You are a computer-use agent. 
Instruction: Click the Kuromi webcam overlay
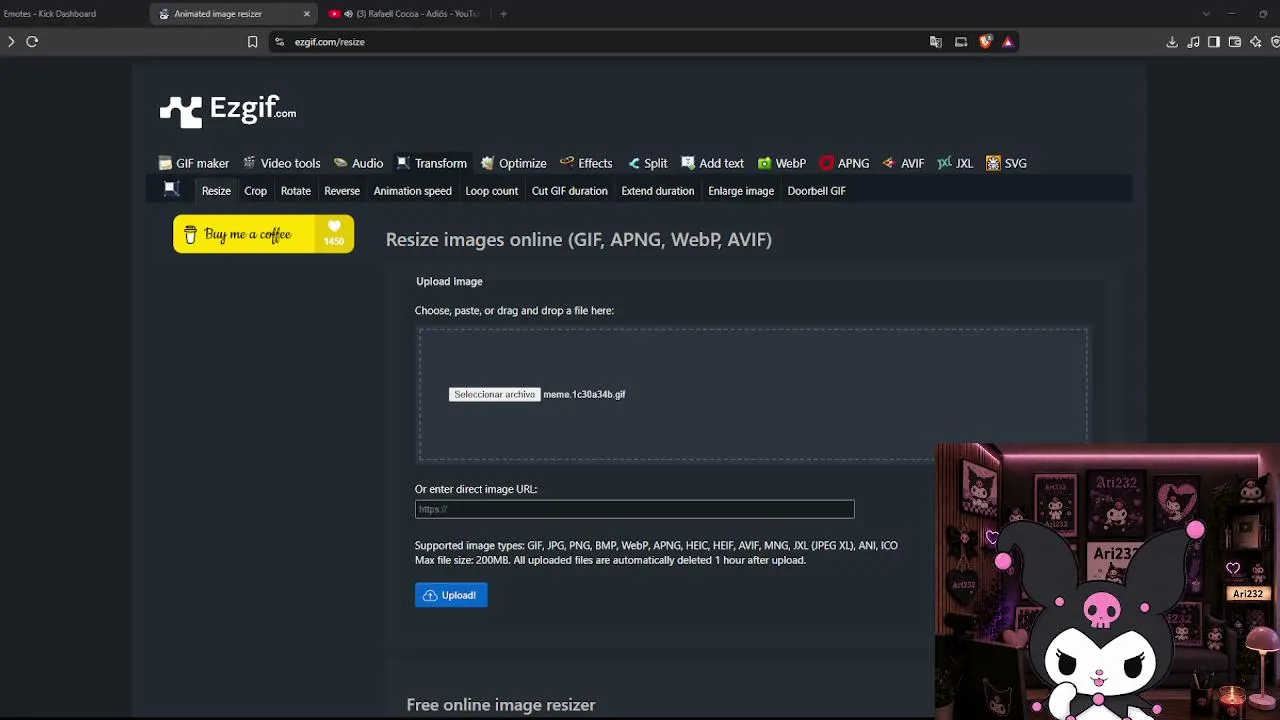(1107, 582)
